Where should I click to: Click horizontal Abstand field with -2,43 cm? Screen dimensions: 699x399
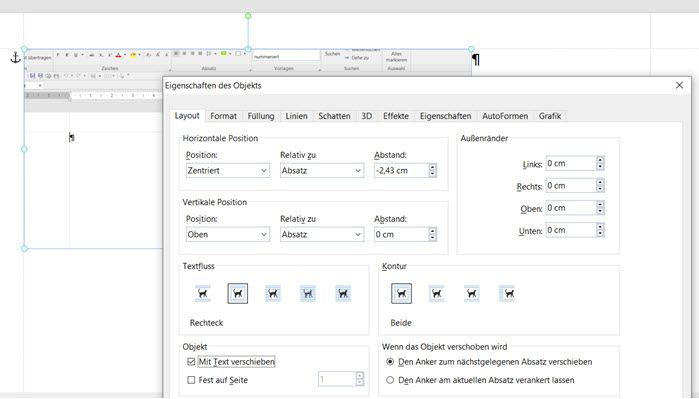point(401,171)
